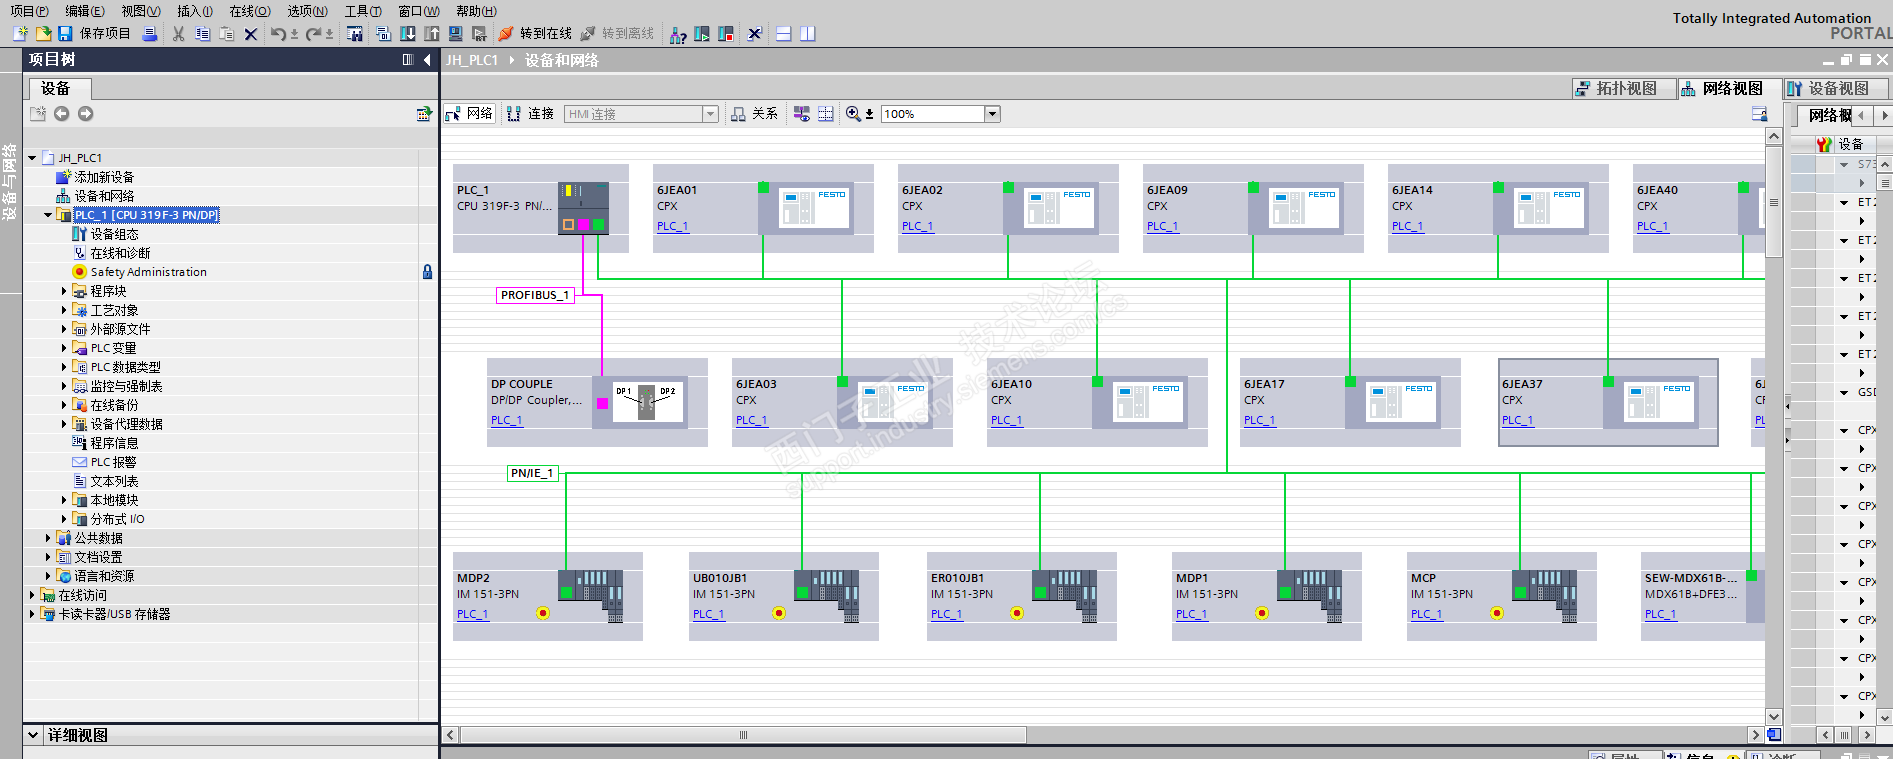1893x759 pixels.
Task: Click the PLC_1 link under device 6JEA10
Action: (x=1007, y=420)
